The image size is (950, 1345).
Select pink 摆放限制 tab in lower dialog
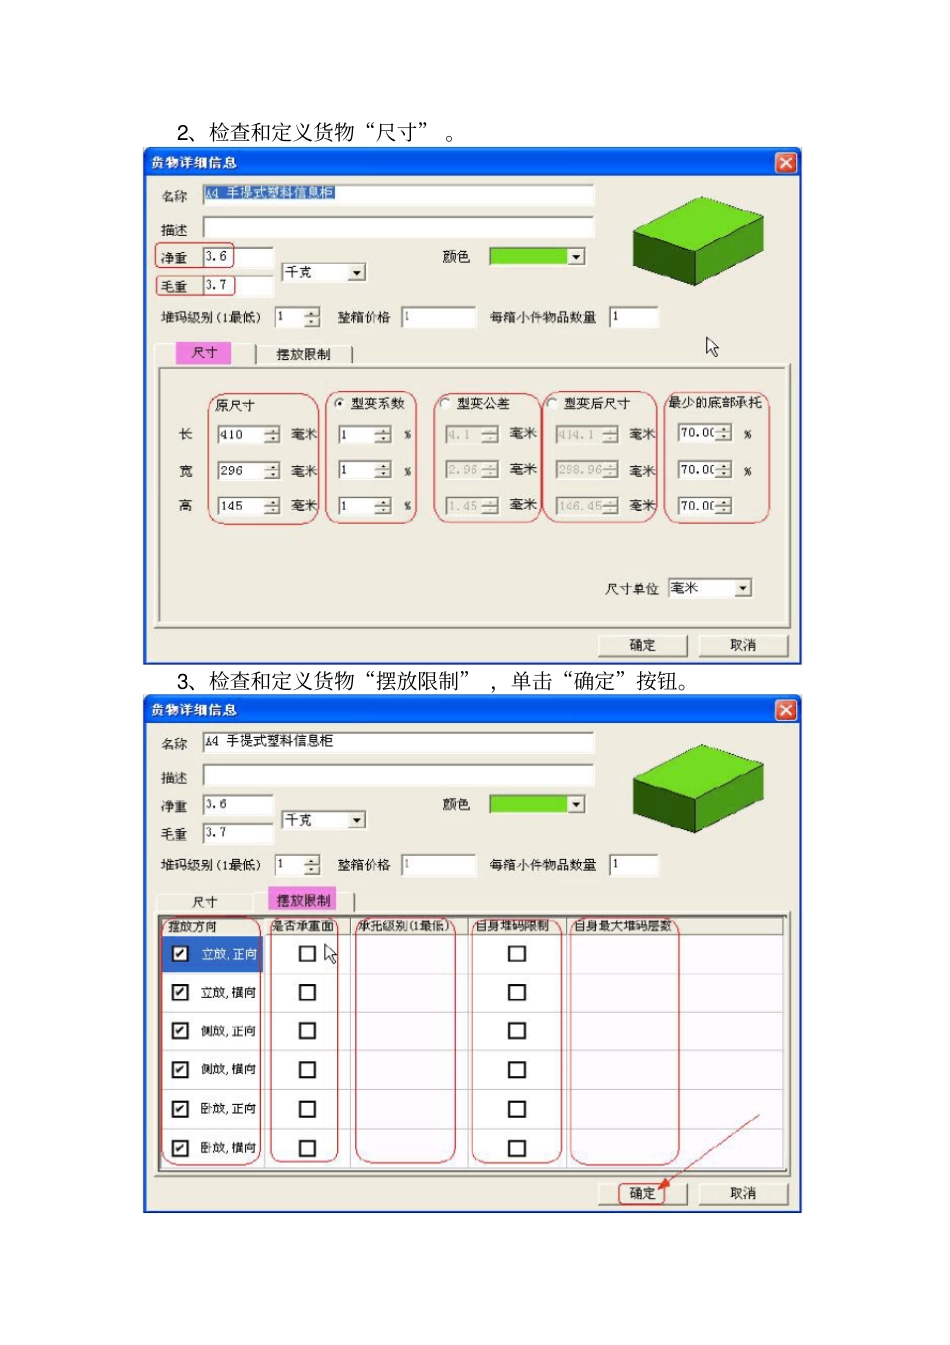[x=304, y=900]
